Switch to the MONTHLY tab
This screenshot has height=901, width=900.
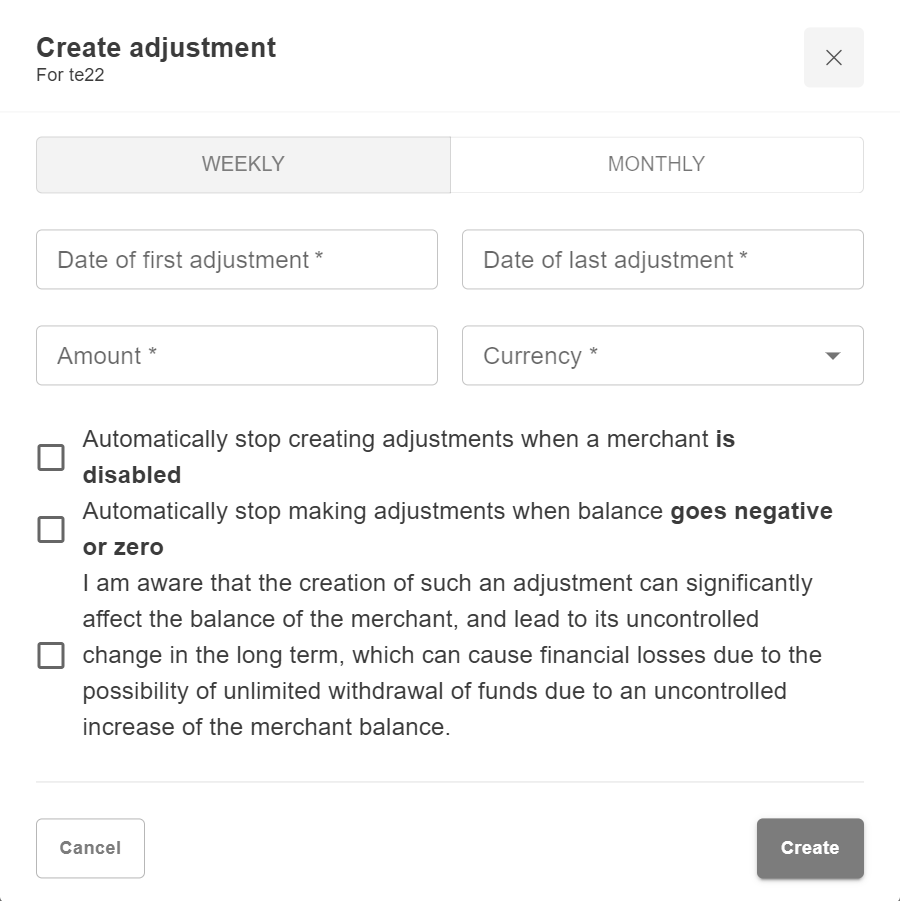656,165
